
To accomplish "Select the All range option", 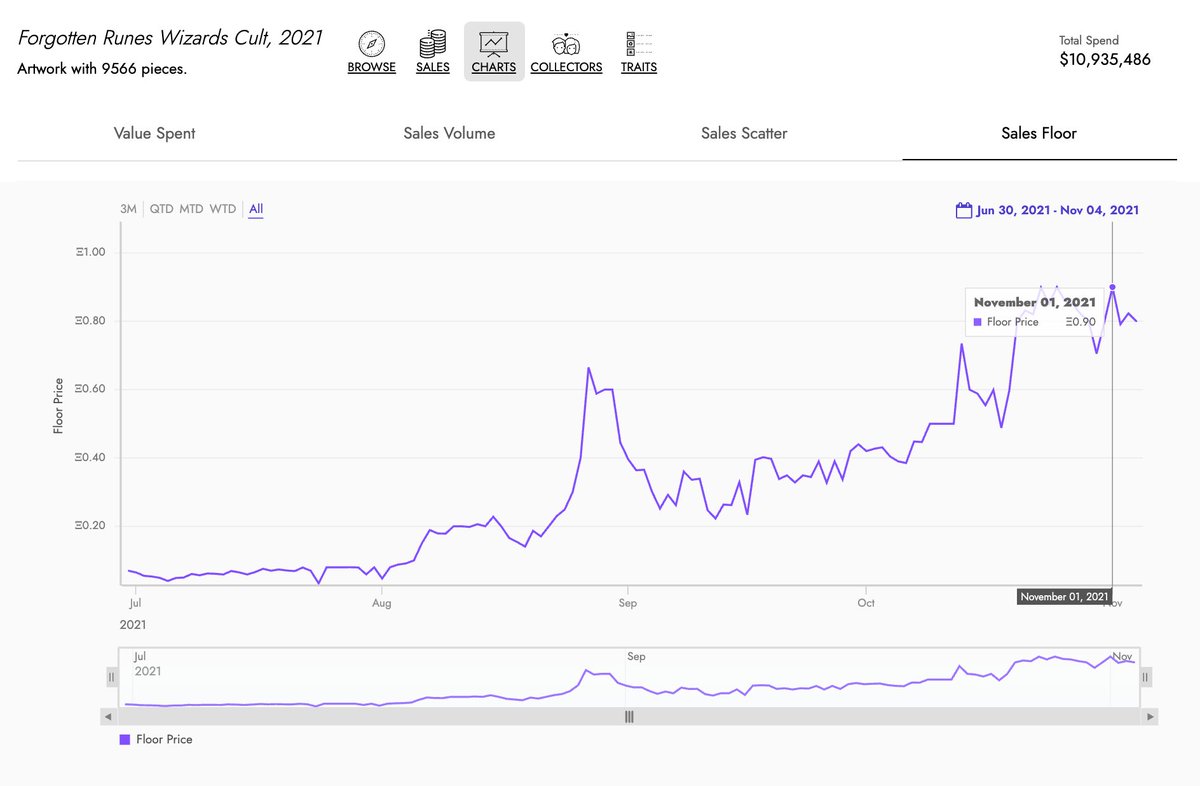I will coord(256,209).
